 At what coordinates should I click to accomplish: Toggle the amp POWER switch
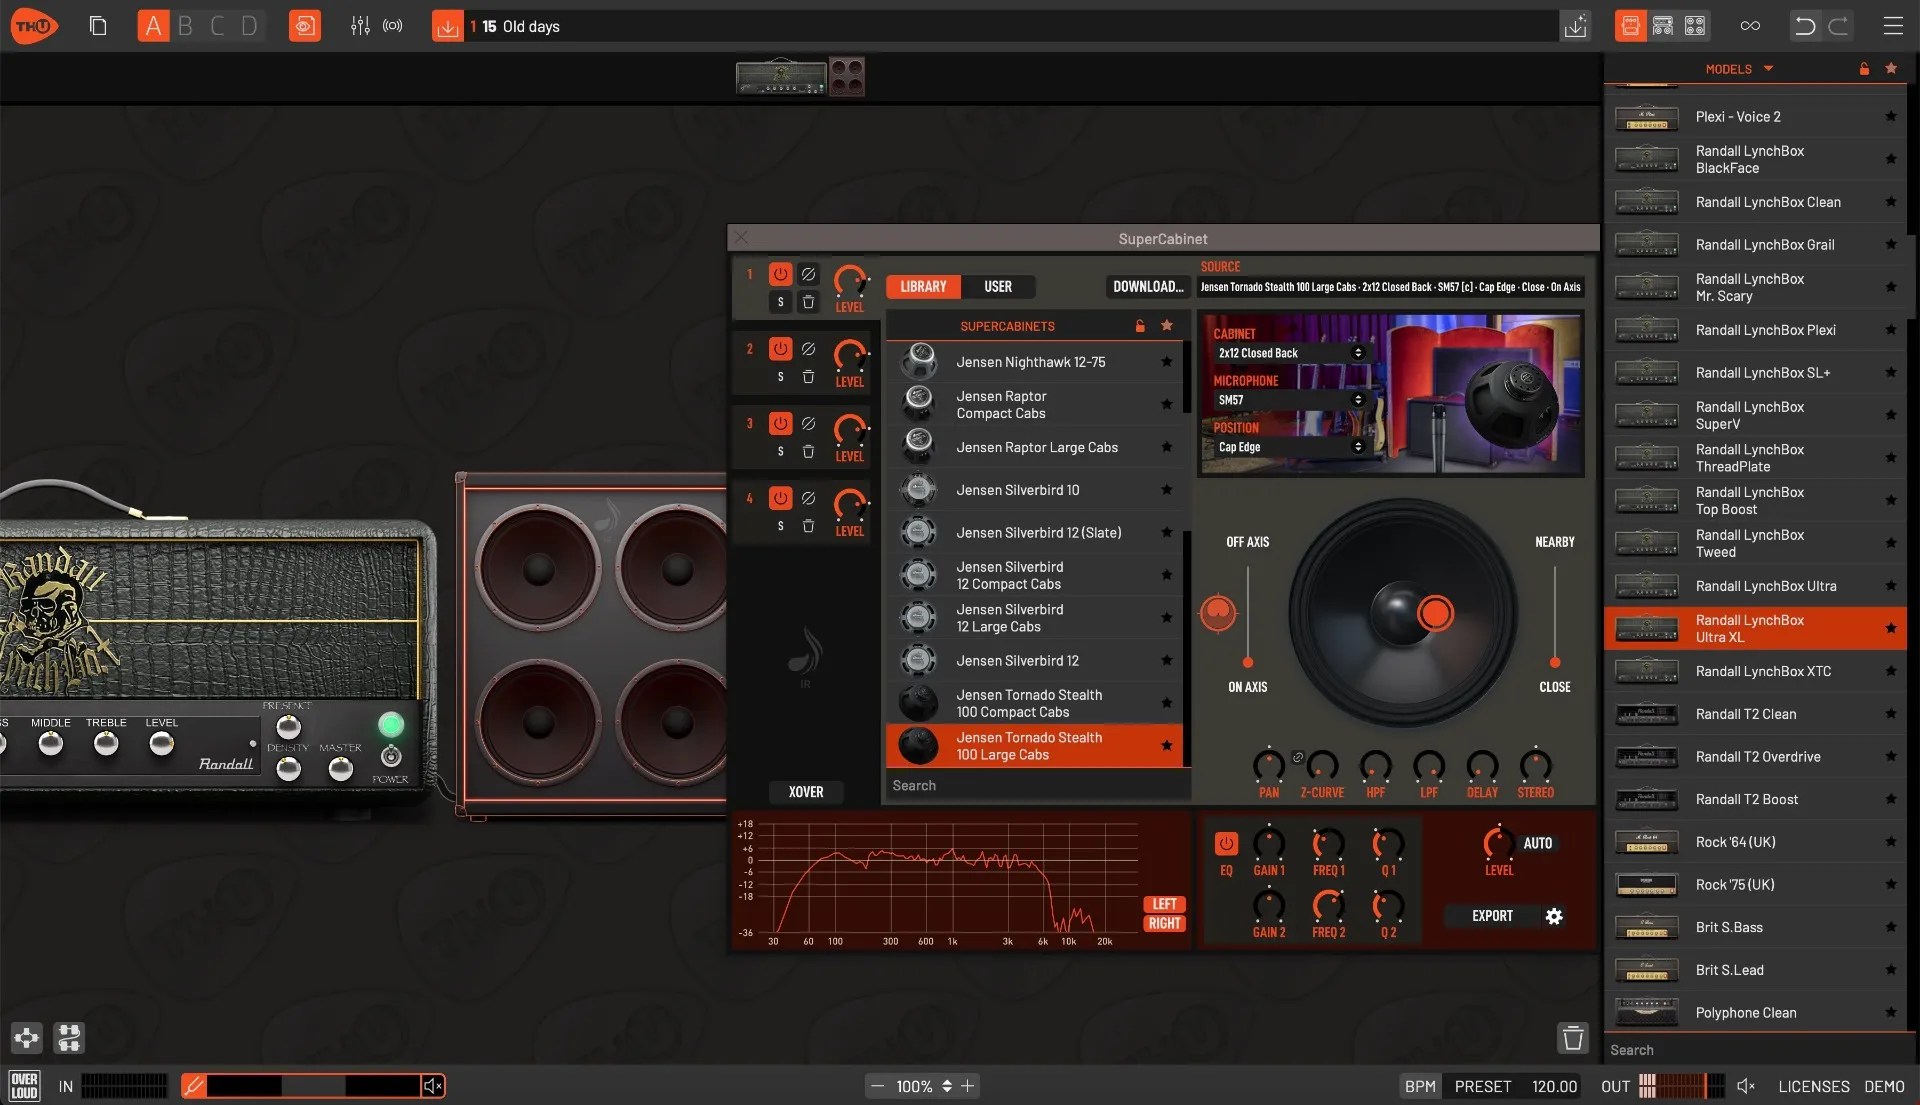(391, 756)
